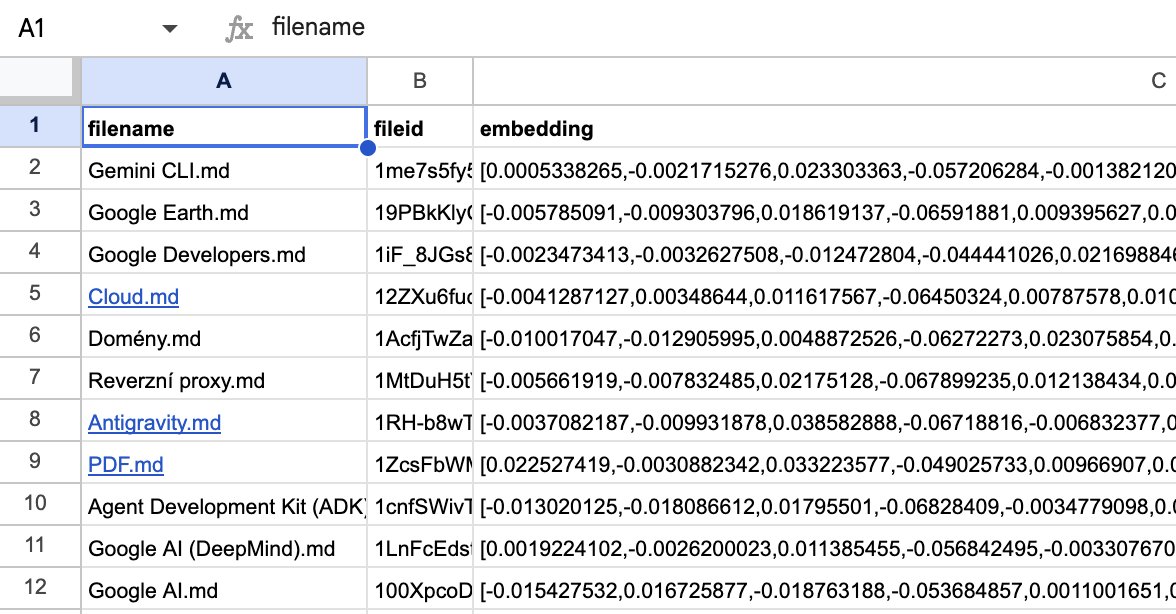Select row 4 header

click(40, 252)
